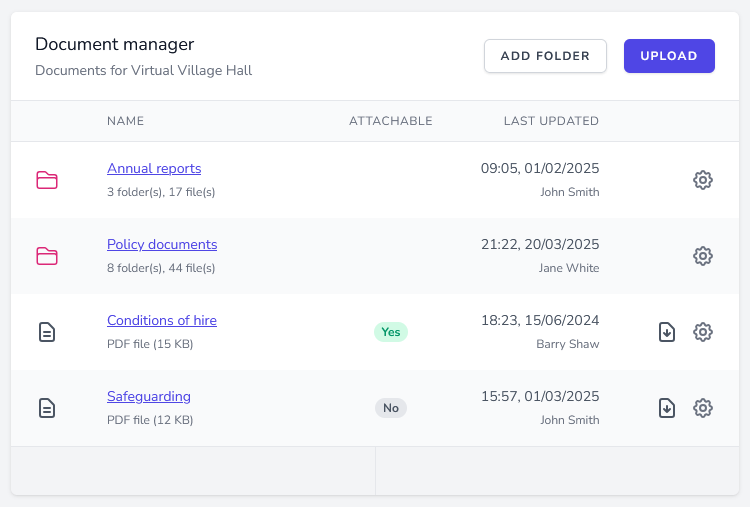This screenshot has width=750, height=507.
Task: Open settings gear for Conditions of hire
Action: coord(703,332)
